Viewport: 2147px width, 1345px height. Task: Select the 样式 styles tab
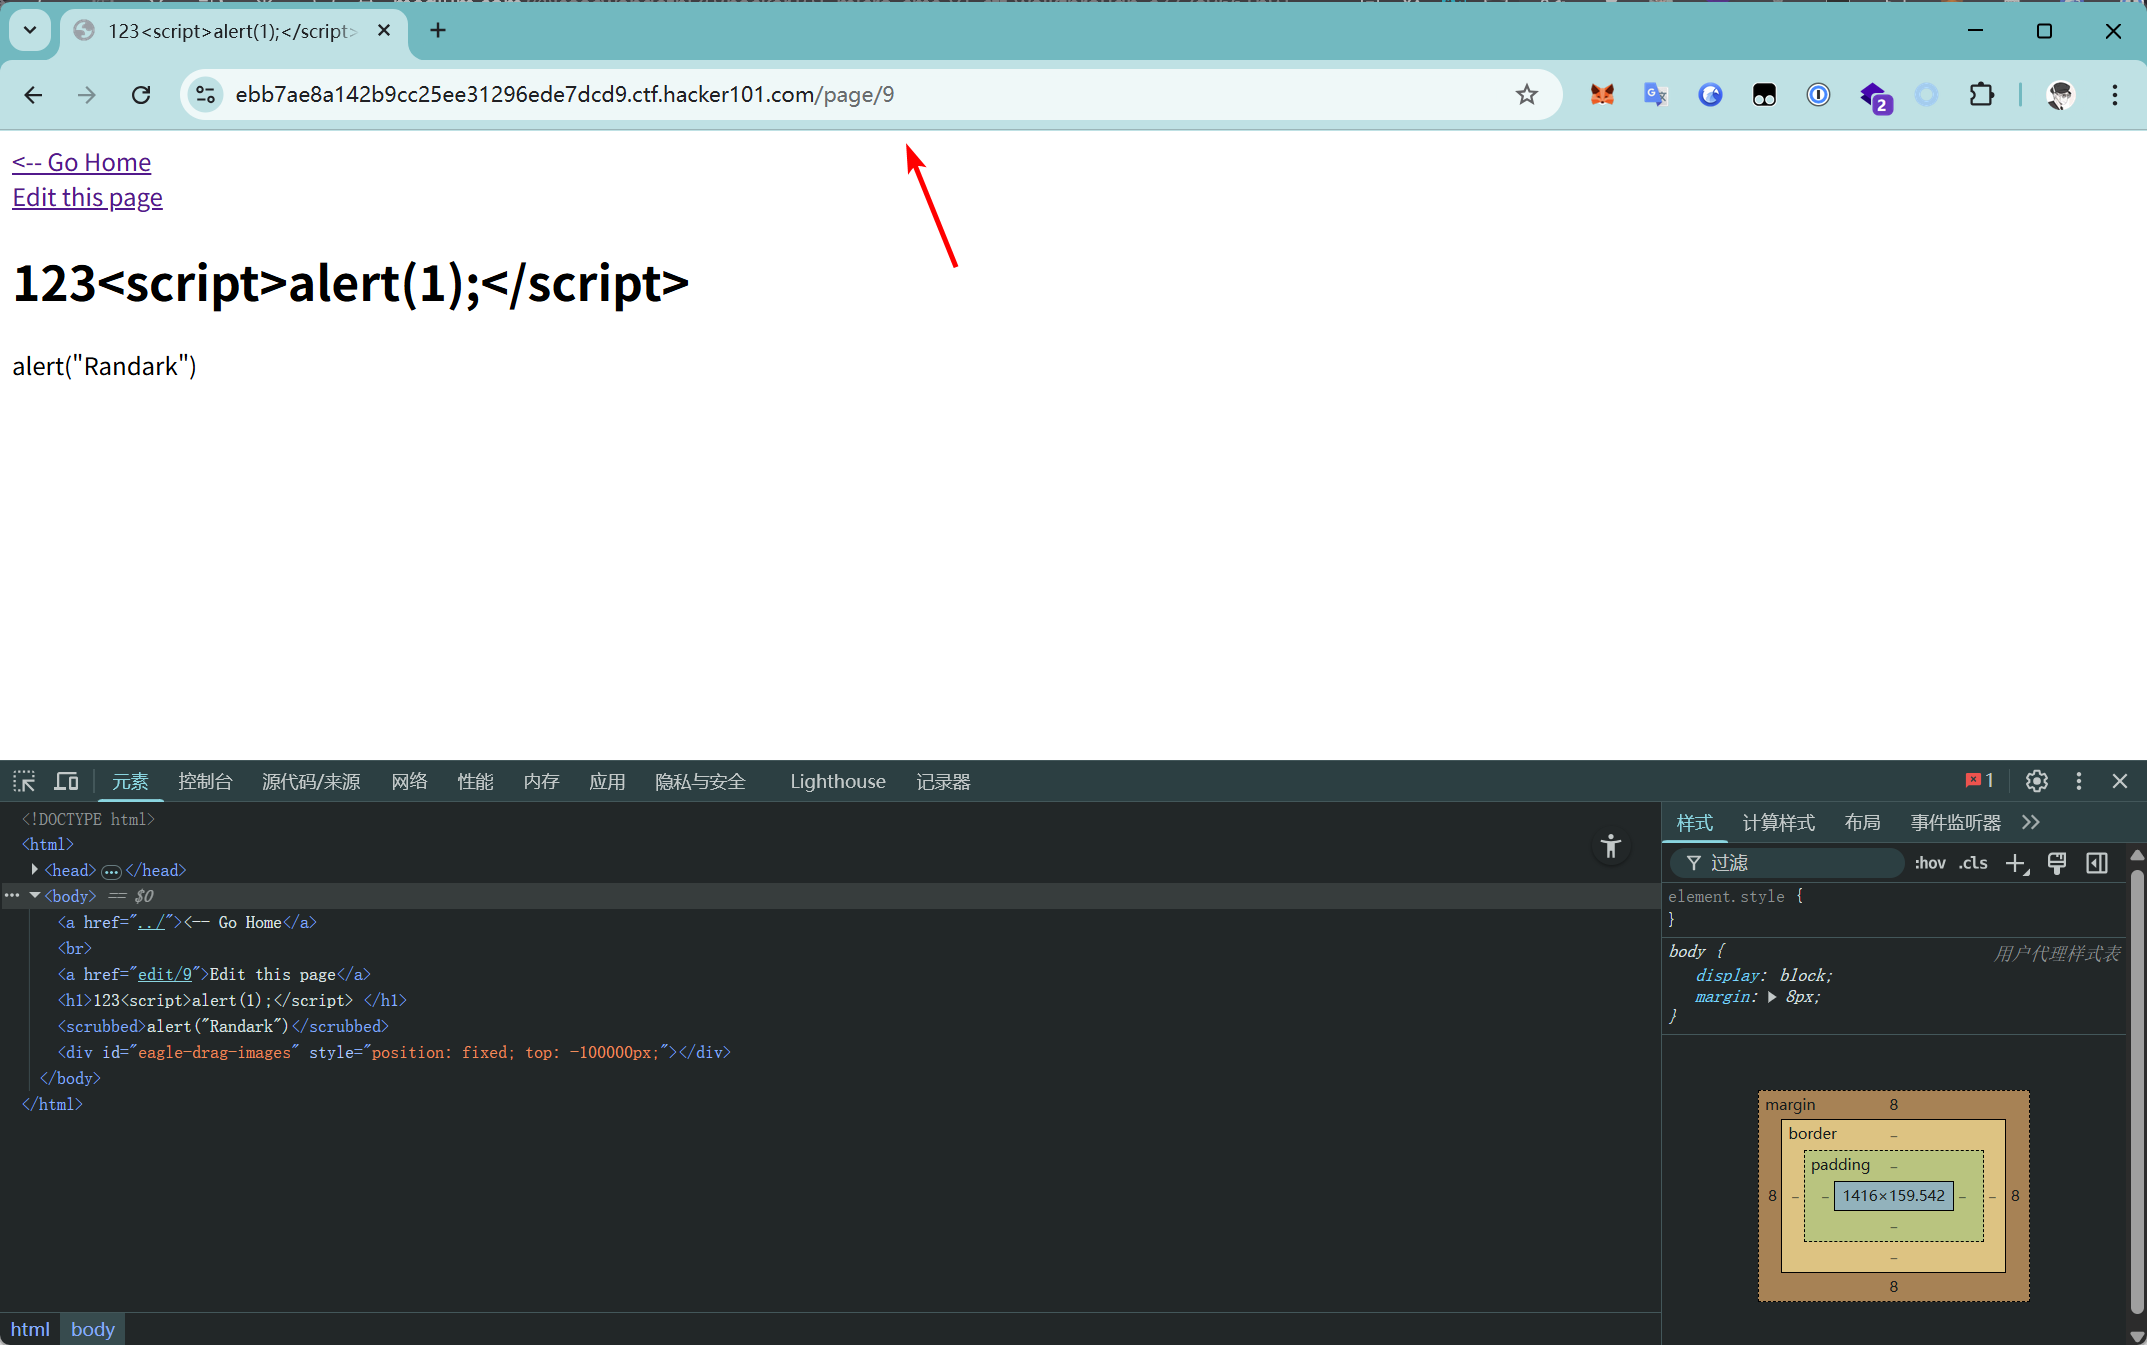(x=1694, y=822)
